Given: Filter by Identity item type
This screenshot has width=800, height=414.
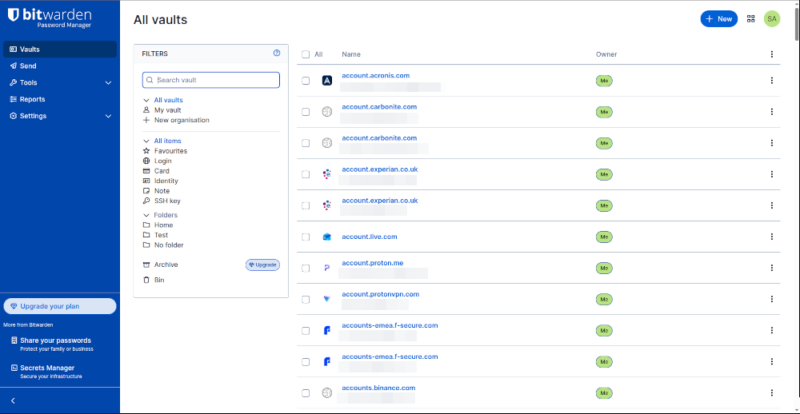Looking at the screenshot, I should tap(166, 181).
